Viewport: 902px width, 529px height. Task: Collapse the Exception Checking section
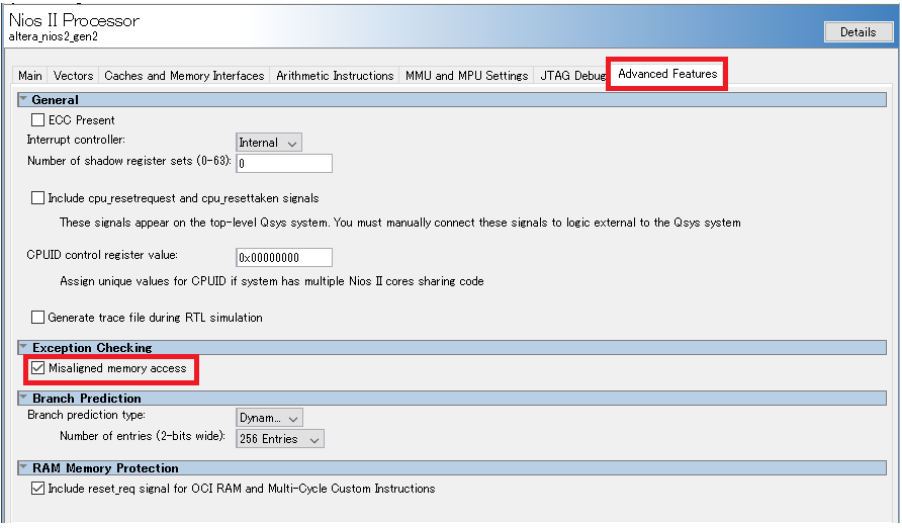click(24, 347)
